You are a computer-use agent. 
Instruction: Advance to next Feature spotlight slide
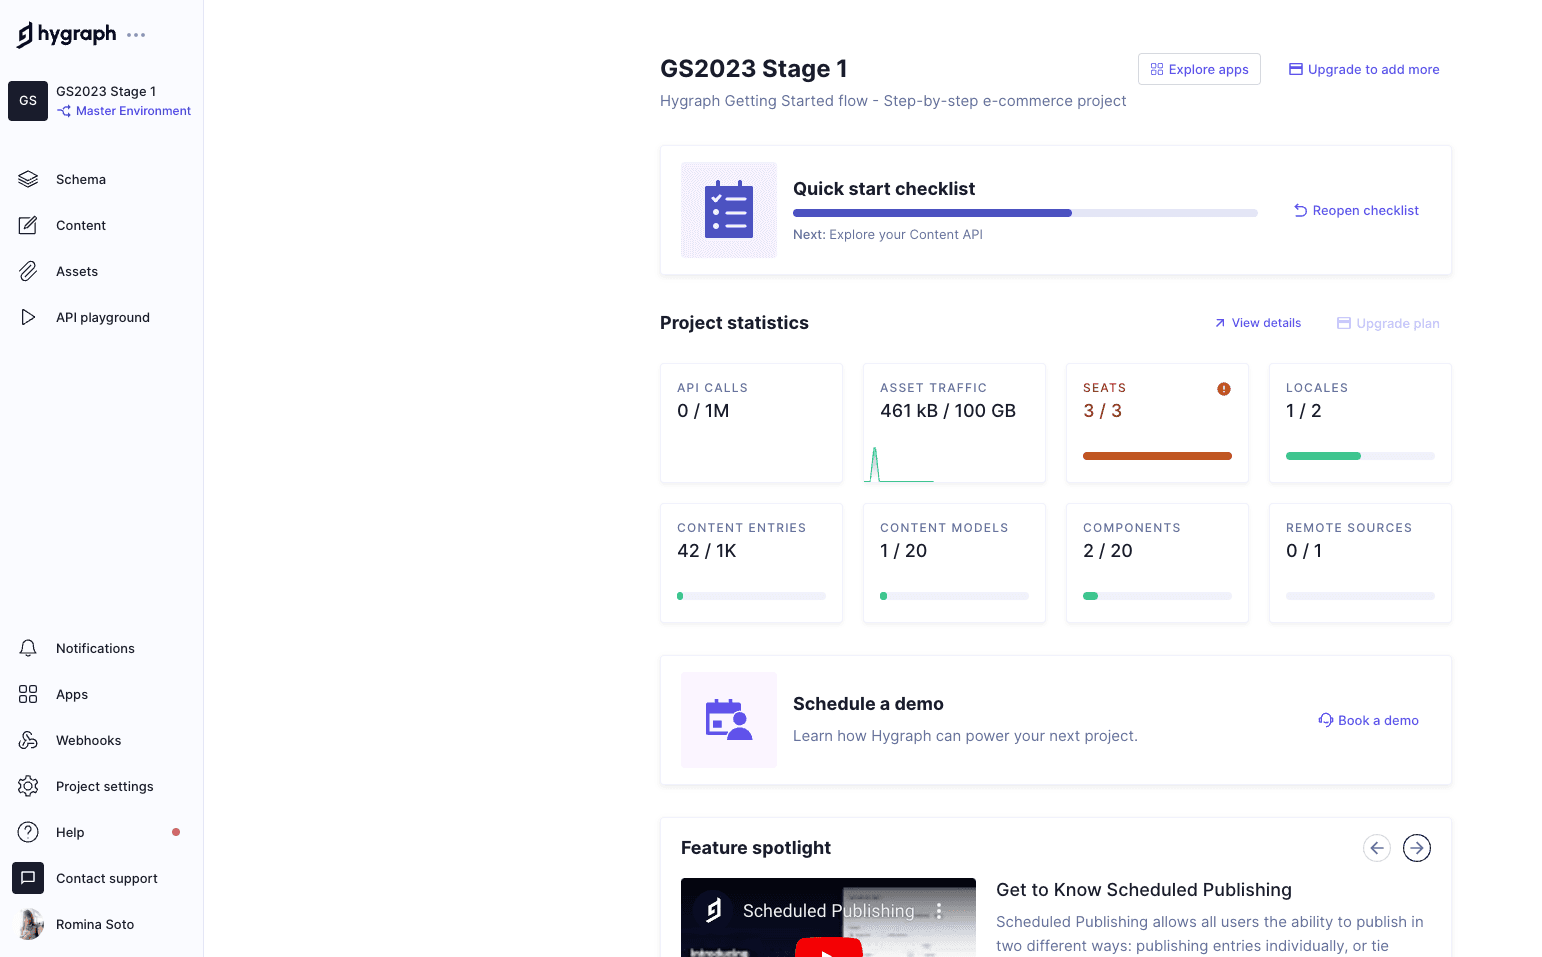1417,847
